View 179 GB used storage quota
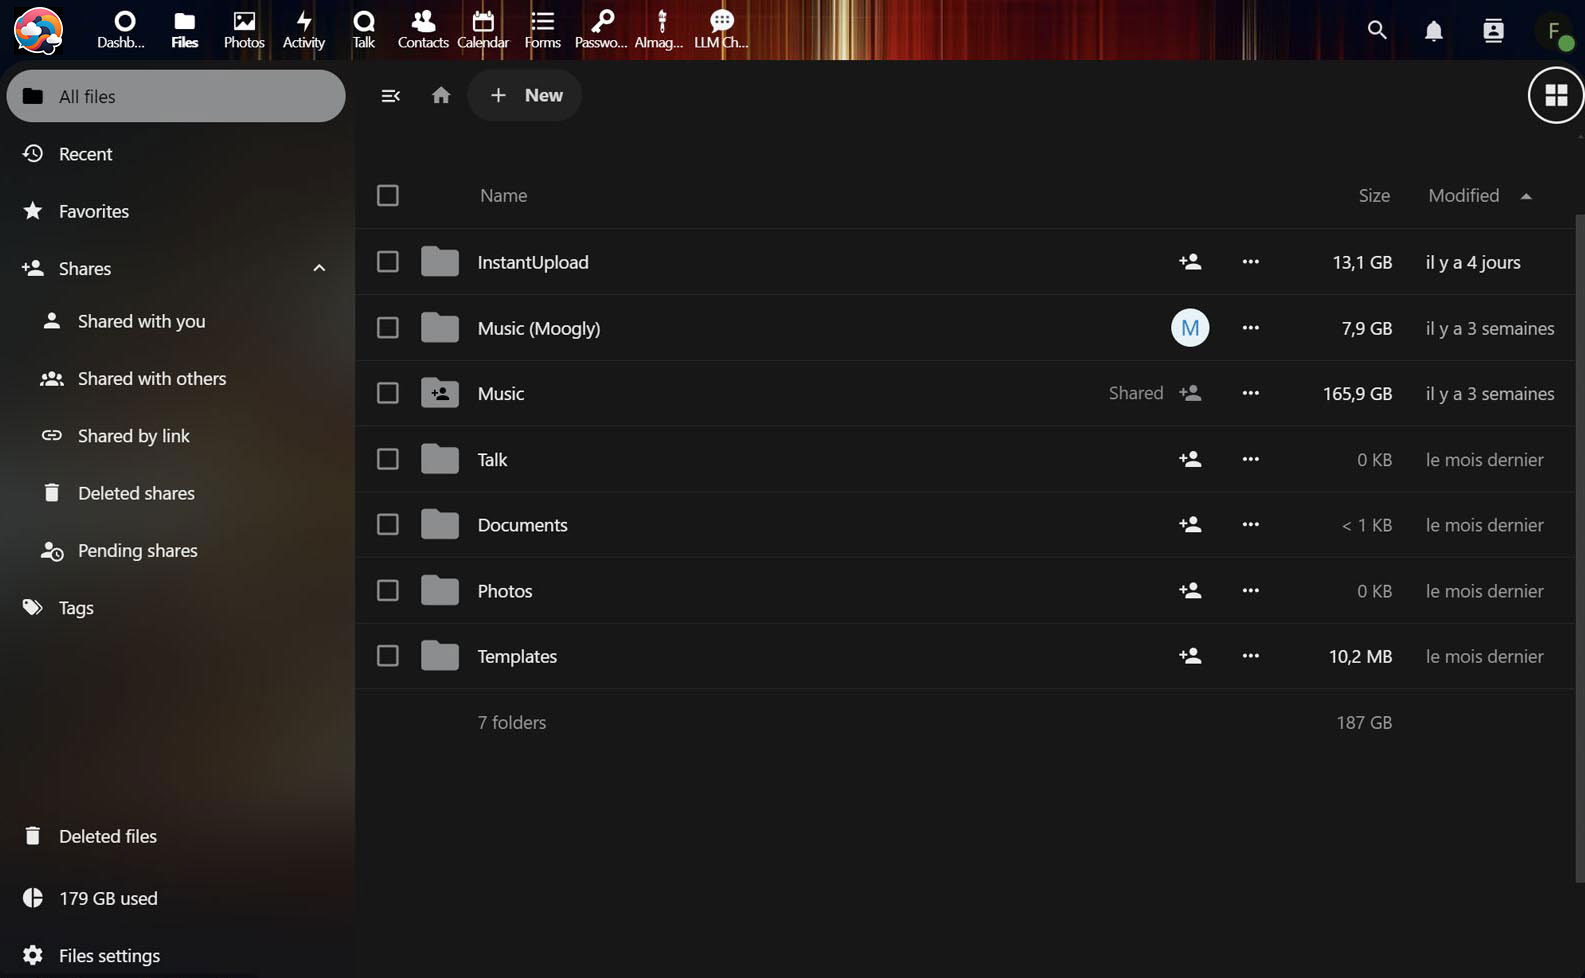The height and width of the screenshot is (978, 1585). point(176,898)
